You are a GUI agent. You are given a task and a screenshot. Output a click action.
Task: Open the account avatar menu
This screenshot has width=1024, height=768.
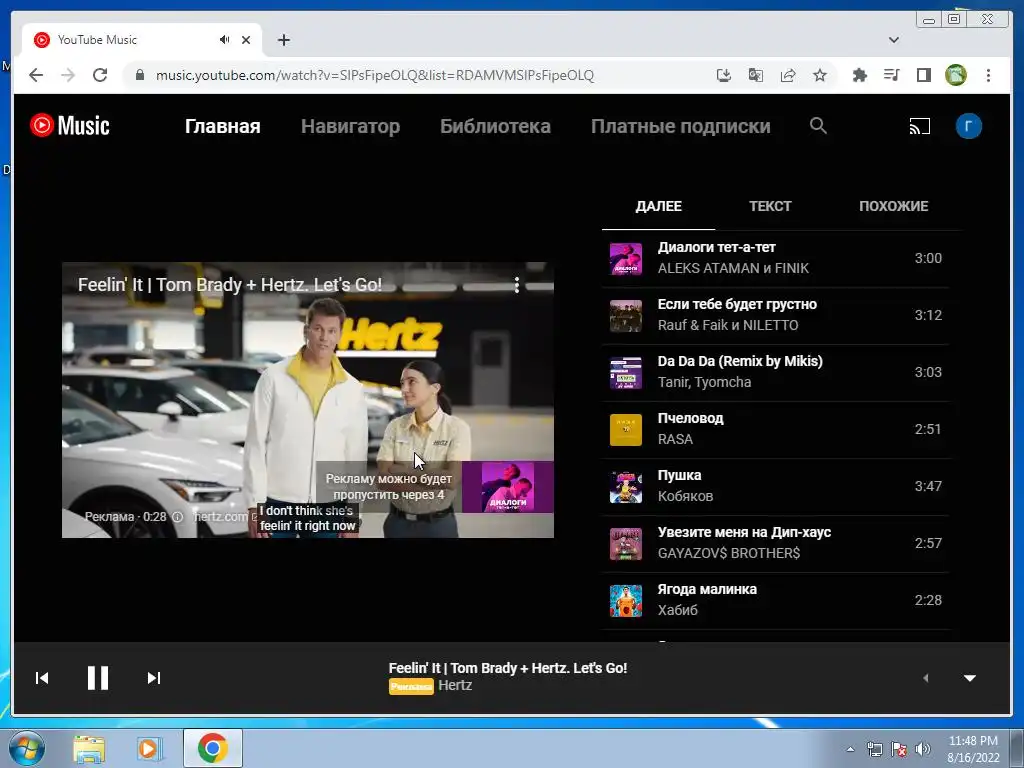coord(968,126)
